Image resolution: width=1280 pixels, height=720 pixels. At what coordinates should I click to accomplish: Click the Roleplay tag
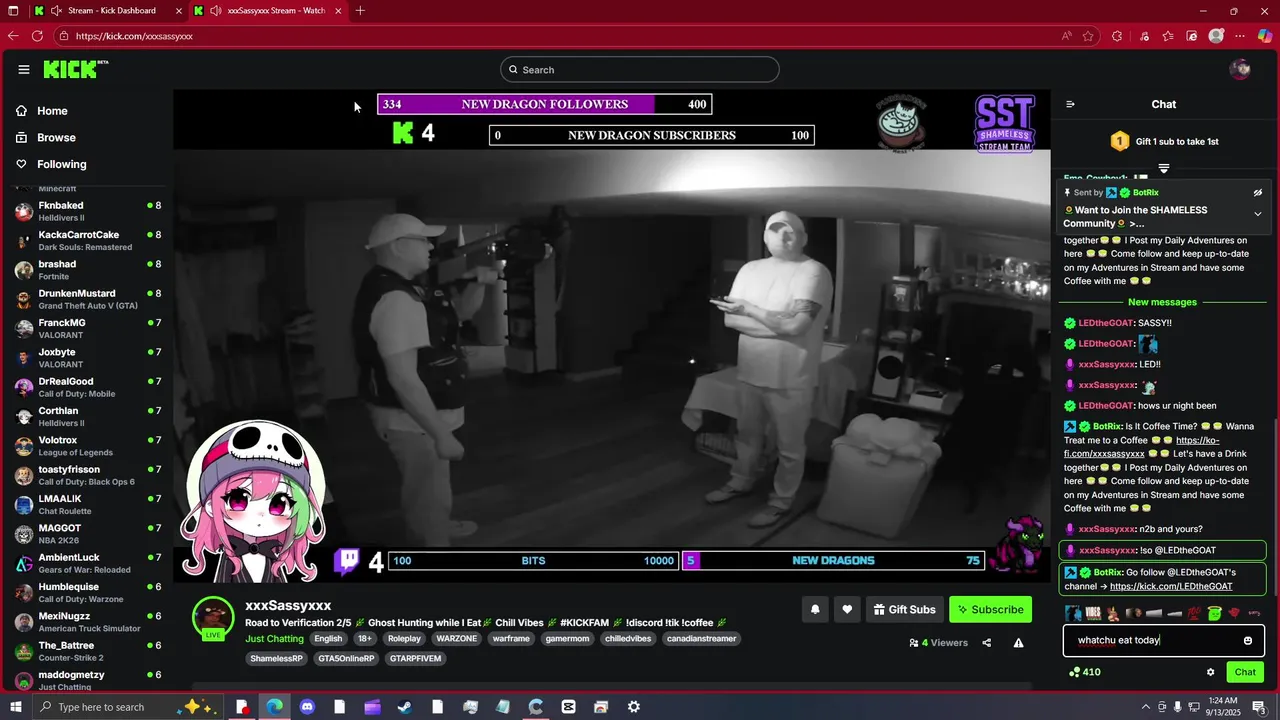(405, 639)
